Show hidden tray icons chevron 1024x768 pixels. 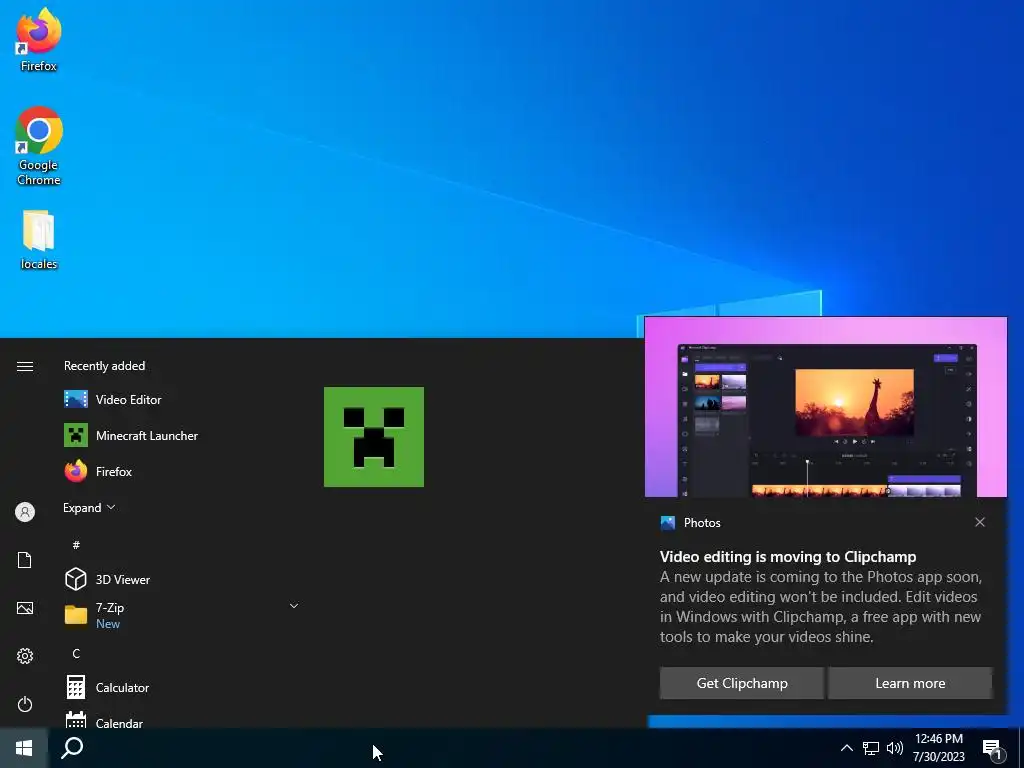[846, 748]
